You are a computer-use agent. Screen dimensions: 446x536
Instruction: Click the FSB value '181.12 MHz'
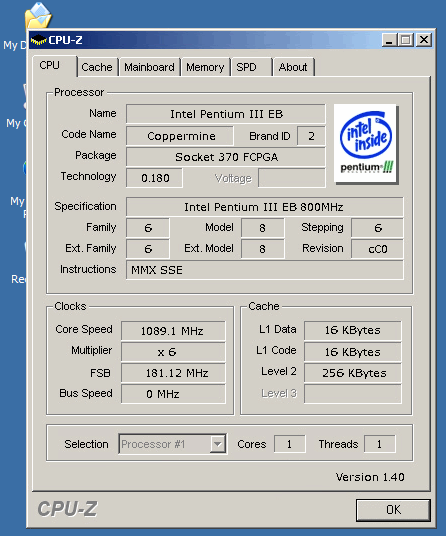[x=173, y=373]
